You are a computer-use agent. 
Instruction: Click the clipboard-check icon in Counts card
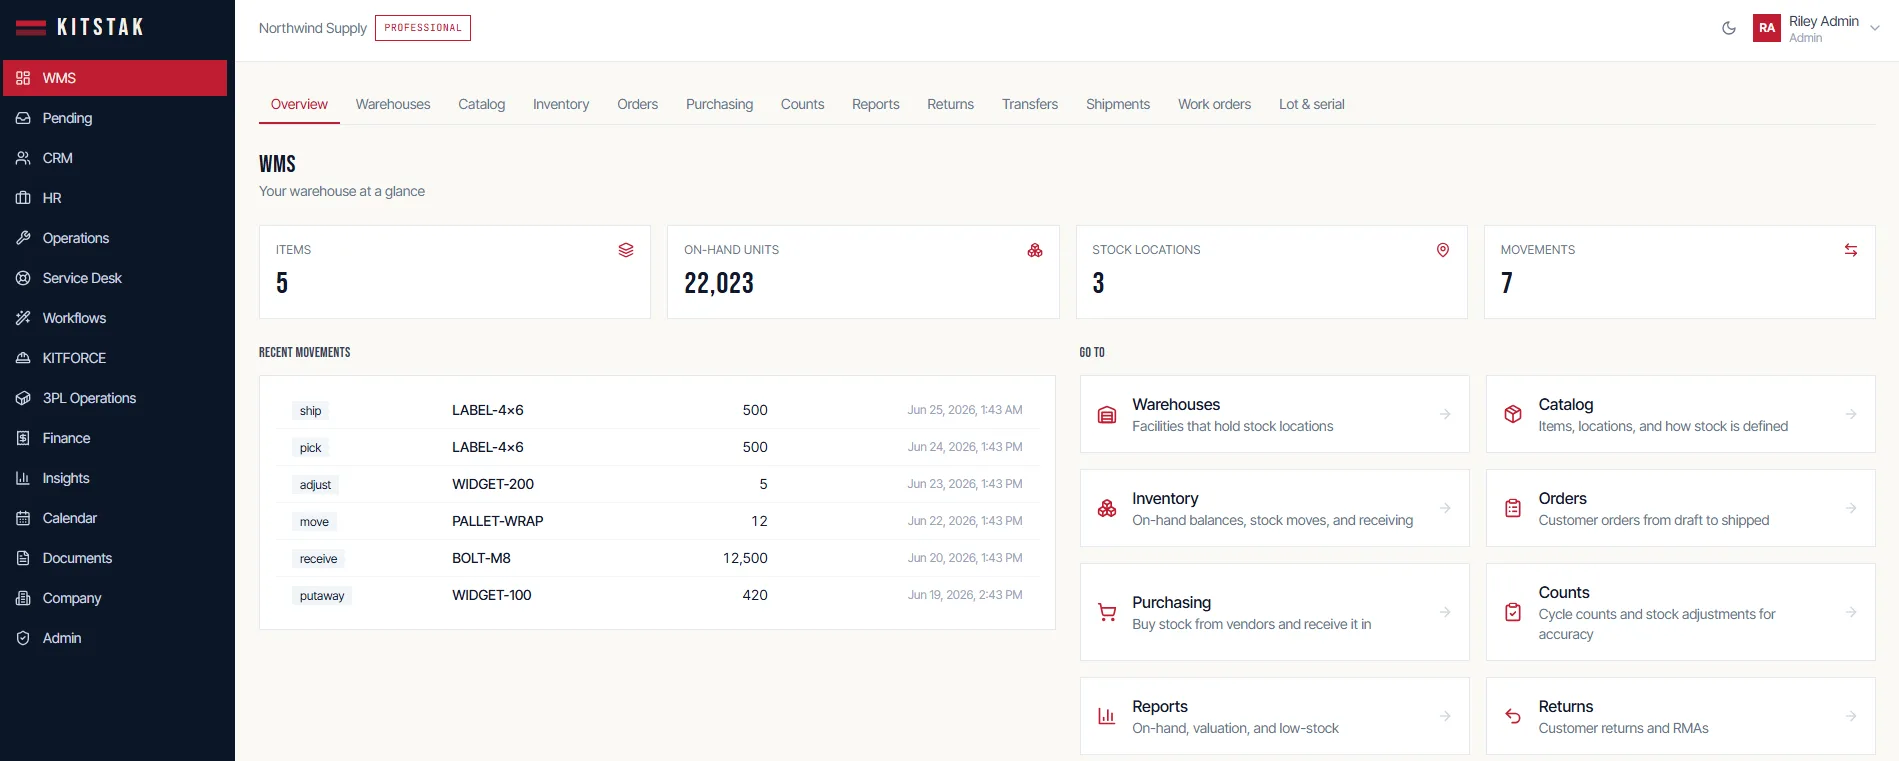1513,612
